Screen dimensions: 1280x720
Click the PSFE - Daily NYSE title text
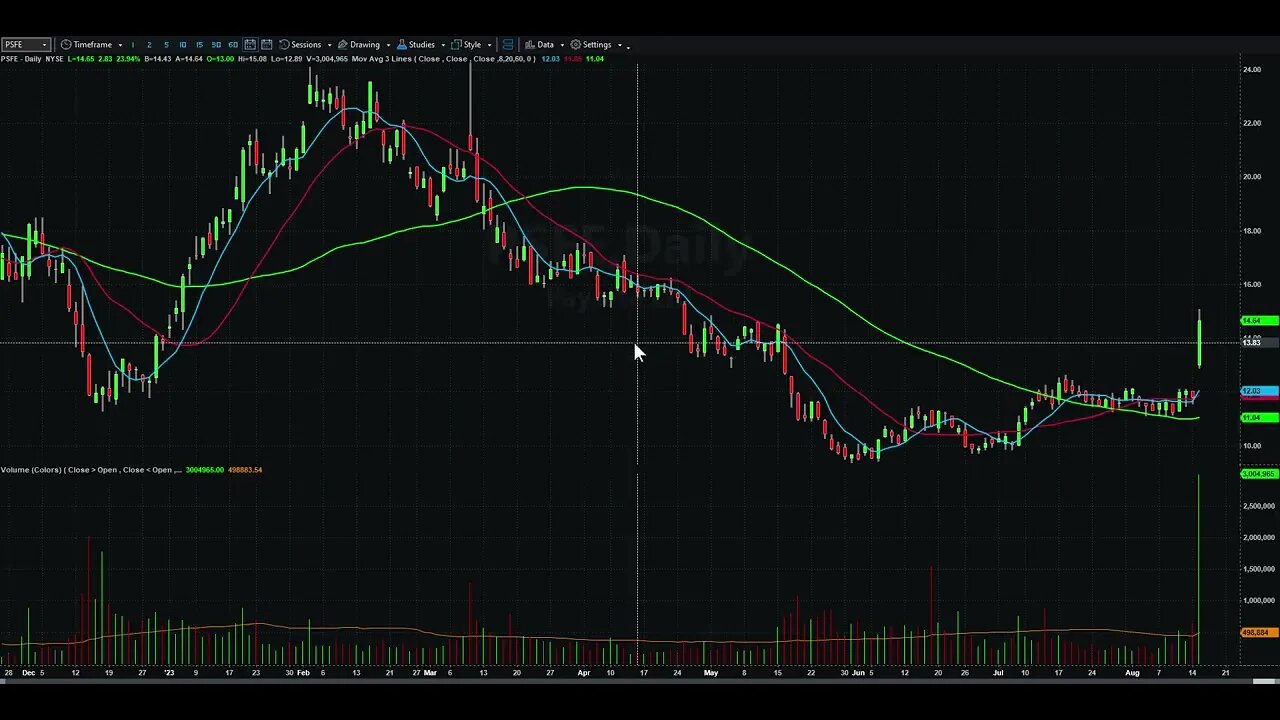point(32,59)
